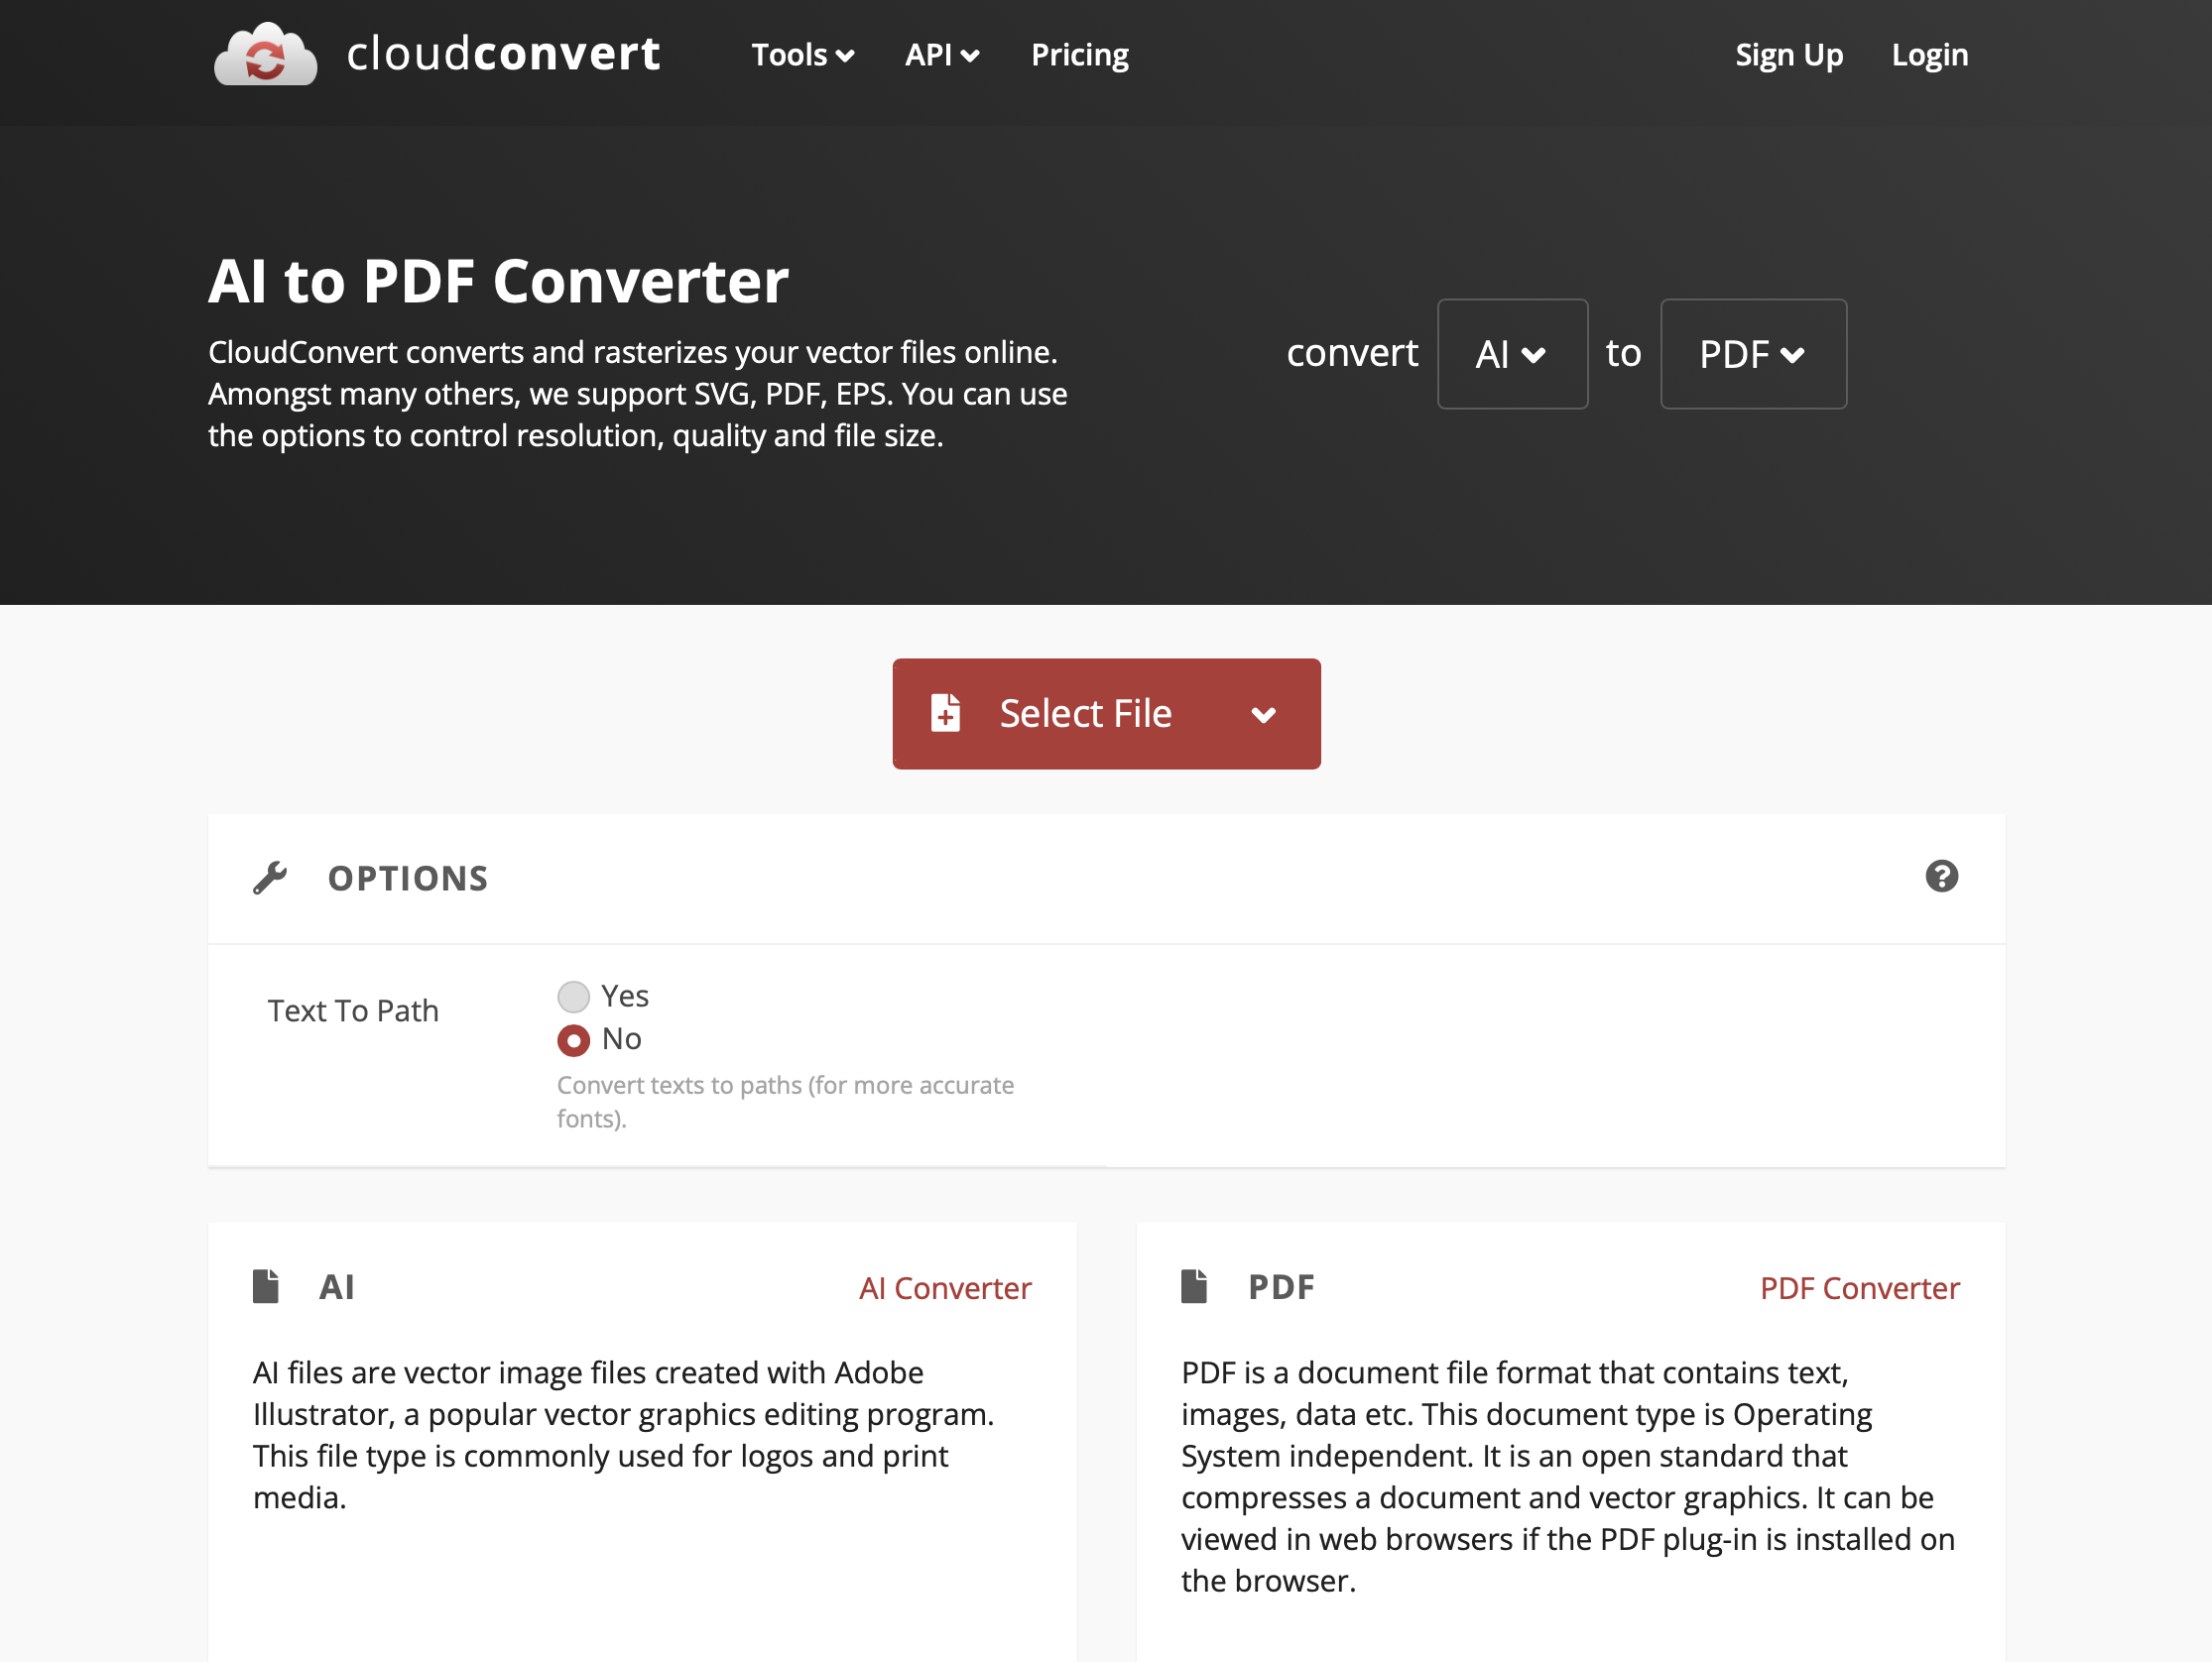The image size is (2212, 1662).
Task: Open the Tools menu
Action: pyautogui.click(x=802, y=55)
